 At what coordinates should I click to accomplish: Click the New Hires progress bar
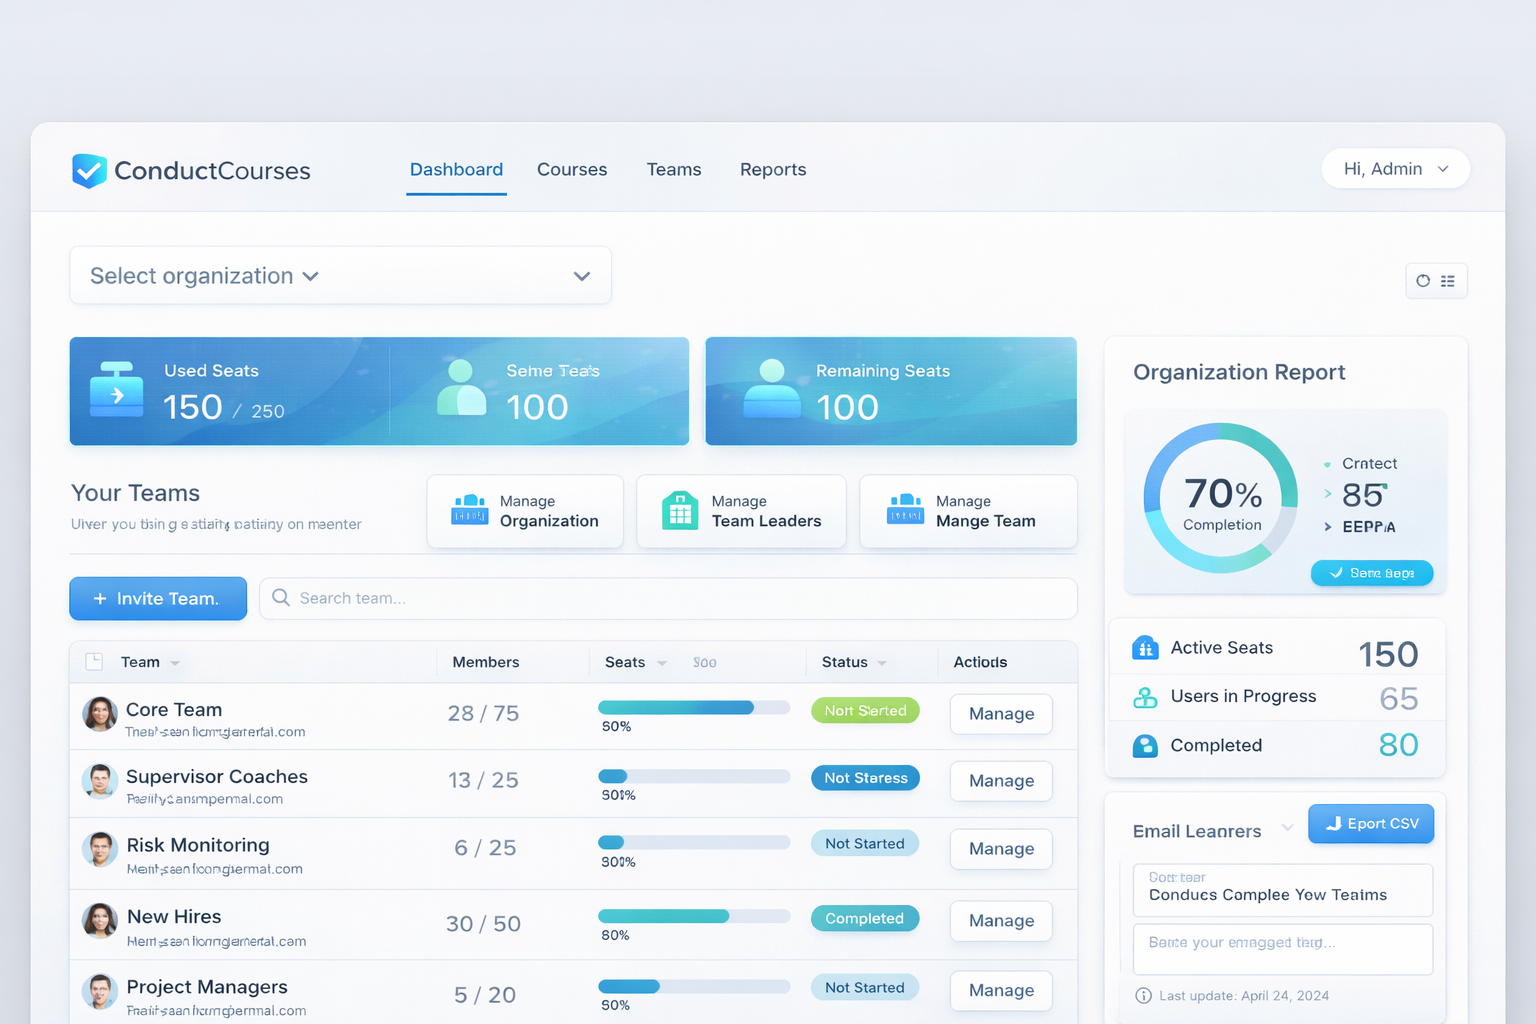693,915
